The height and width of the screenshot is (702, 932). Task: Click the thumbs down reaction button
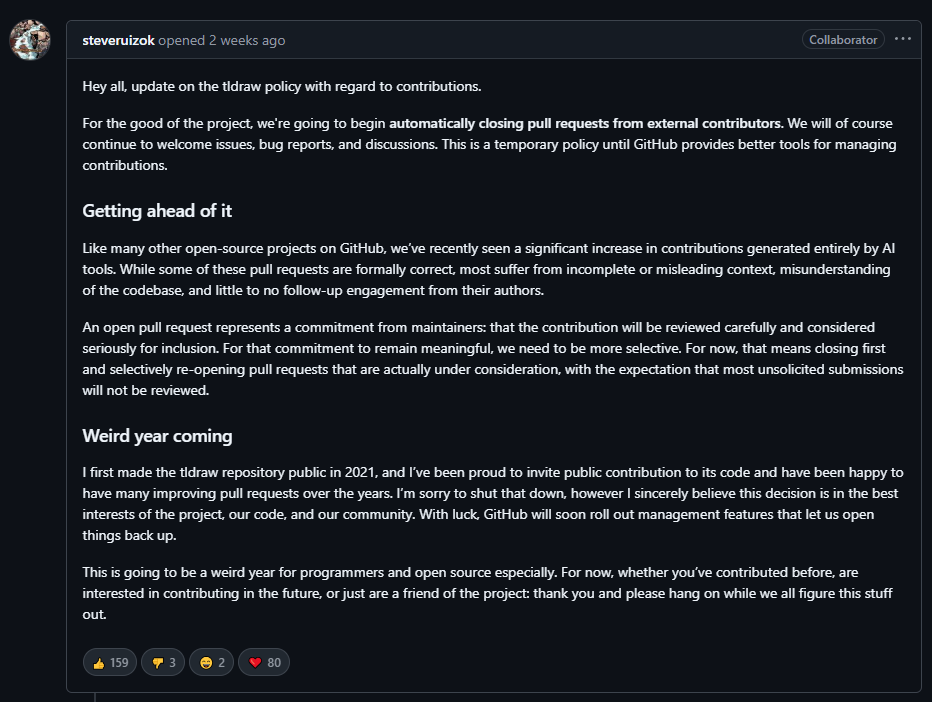(162, 662)
